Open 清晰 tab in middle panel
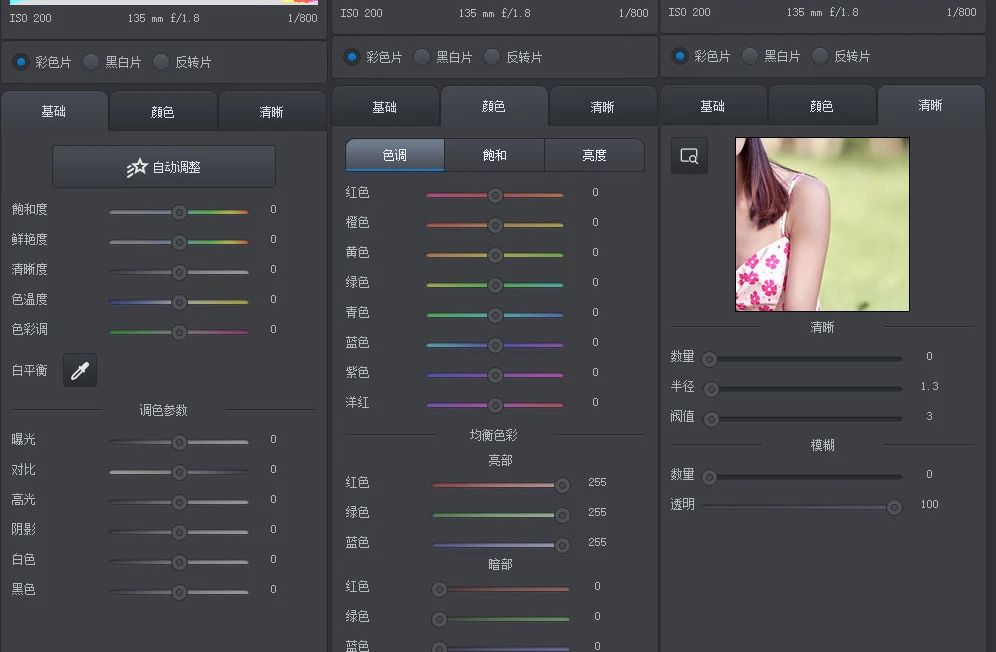 pyautogui.click(x=602, y=107)
